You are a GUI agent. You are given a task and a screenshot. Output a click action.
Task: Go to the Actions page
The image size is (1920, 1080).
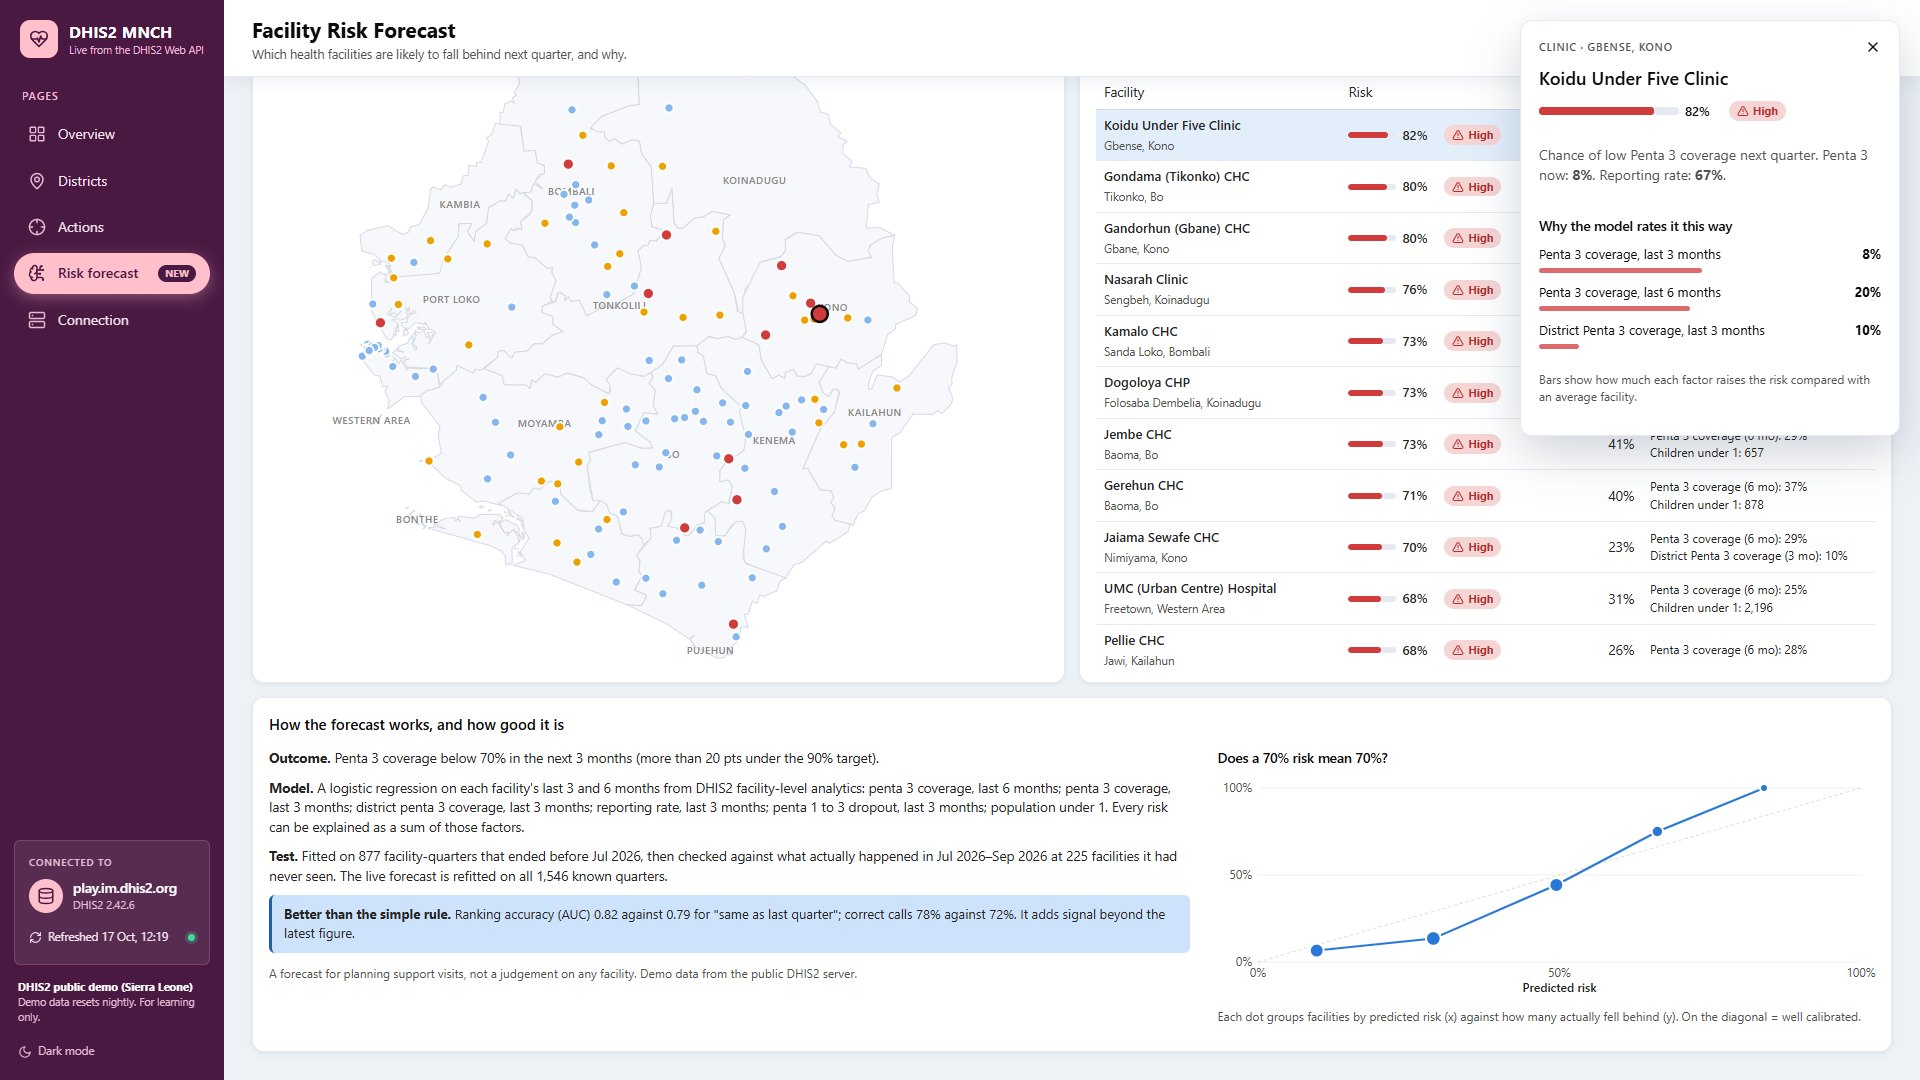(112, 227)
